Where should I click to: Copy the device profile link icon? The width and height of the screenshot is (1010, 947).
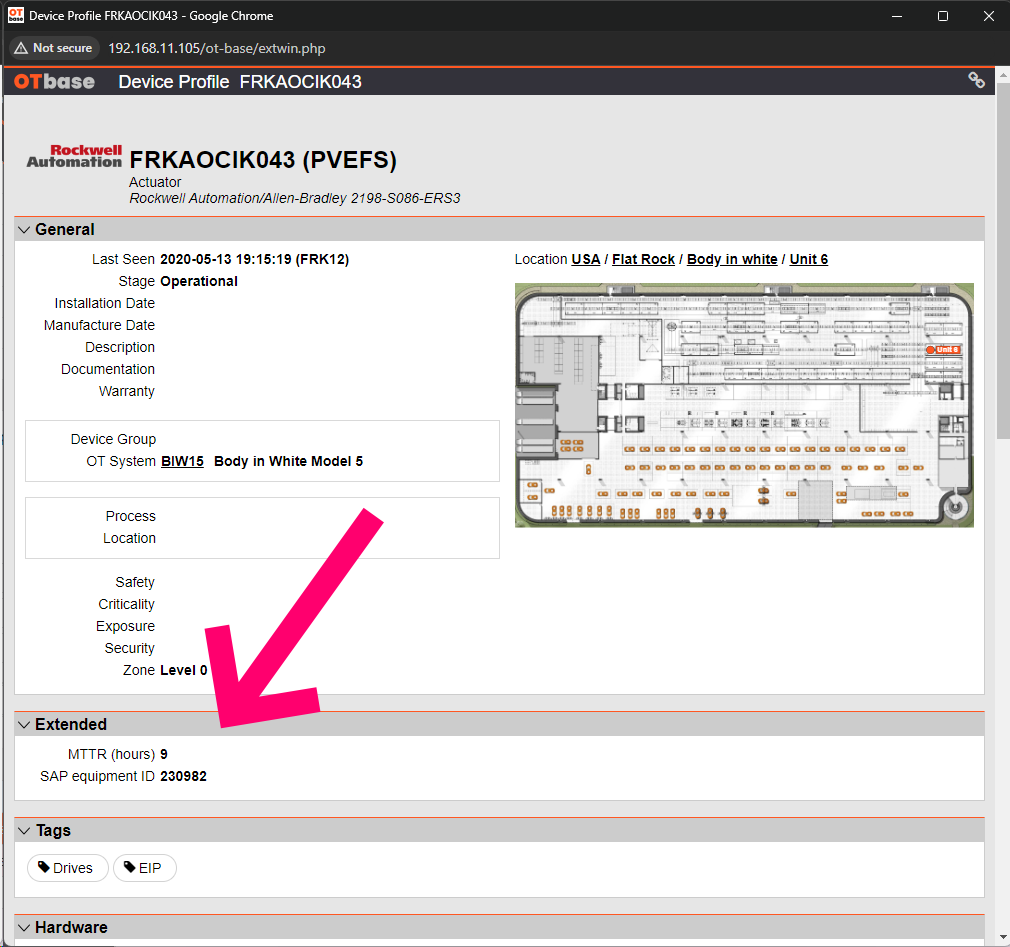tap(976, 80)
